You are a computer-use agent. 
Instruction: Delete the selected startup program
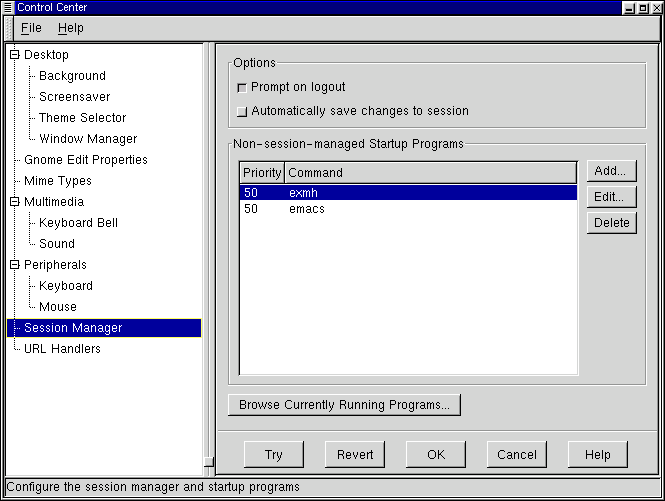point(610,223)
